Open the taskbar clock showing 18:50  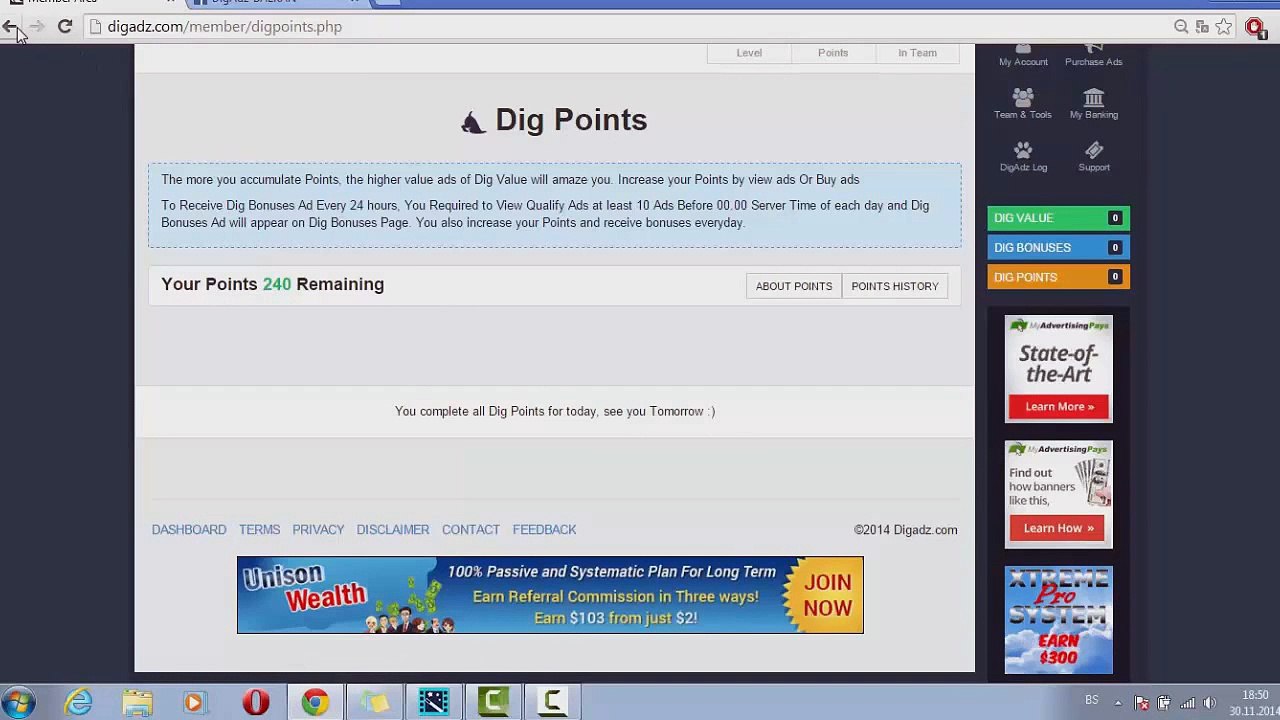(x=1254, y=703)
